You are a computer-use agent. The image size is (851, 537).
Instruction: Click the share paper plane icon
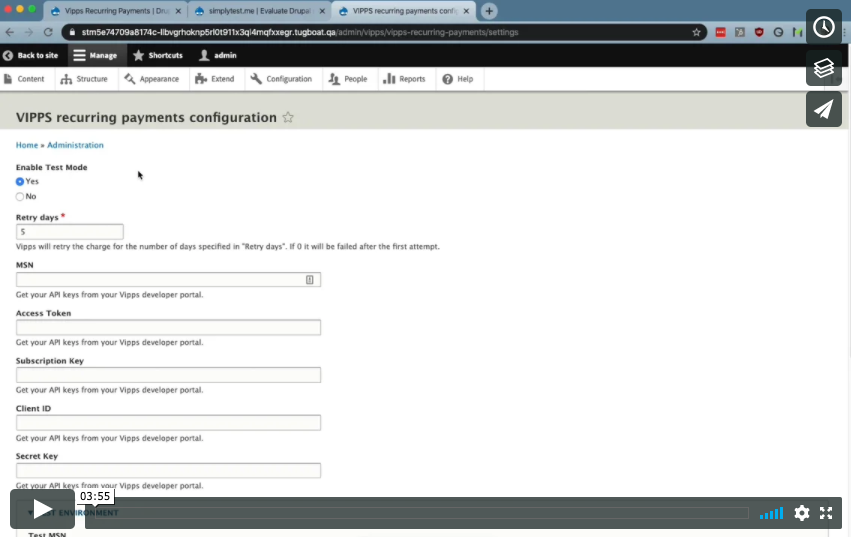tap(824, 109)
